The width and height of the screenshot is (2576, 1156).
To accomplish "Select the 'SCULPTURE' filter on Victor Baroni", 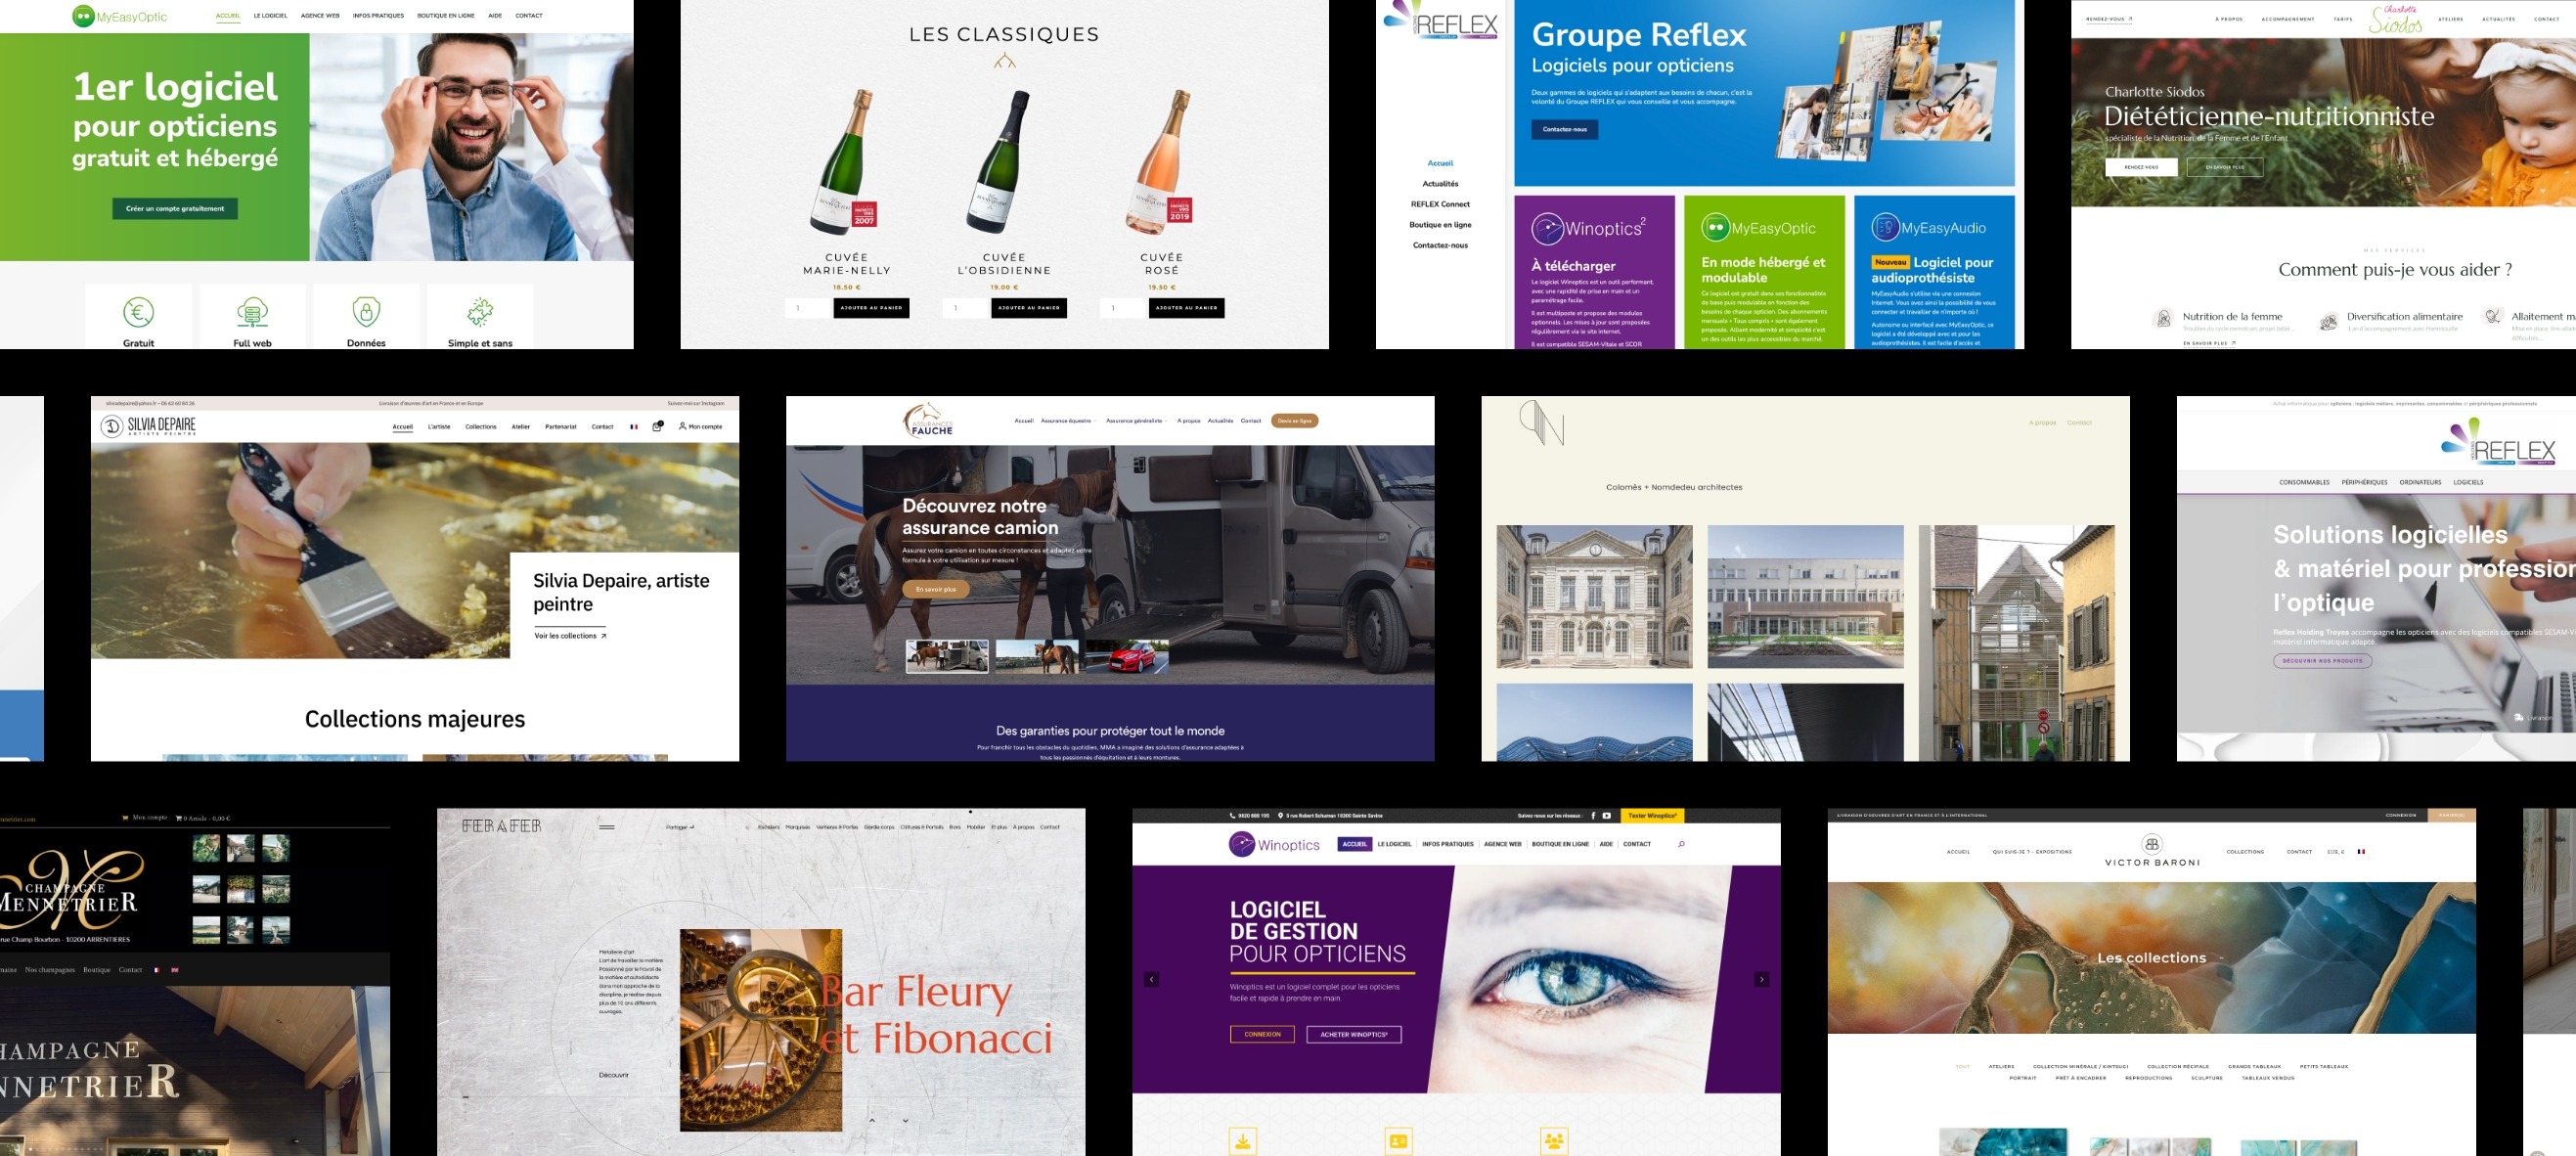I will point(2207,1078).
